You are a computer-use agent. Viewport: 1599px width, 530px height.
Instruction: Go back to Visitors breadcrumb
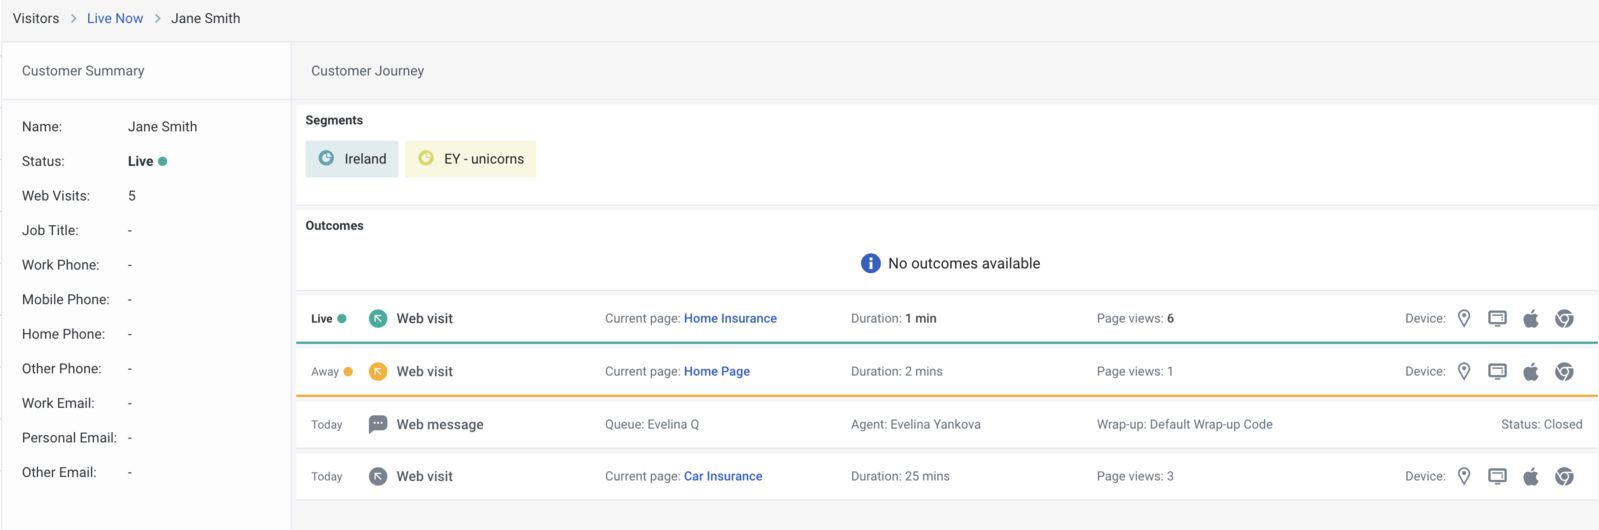pyautogui.click(x=36, y=18)
